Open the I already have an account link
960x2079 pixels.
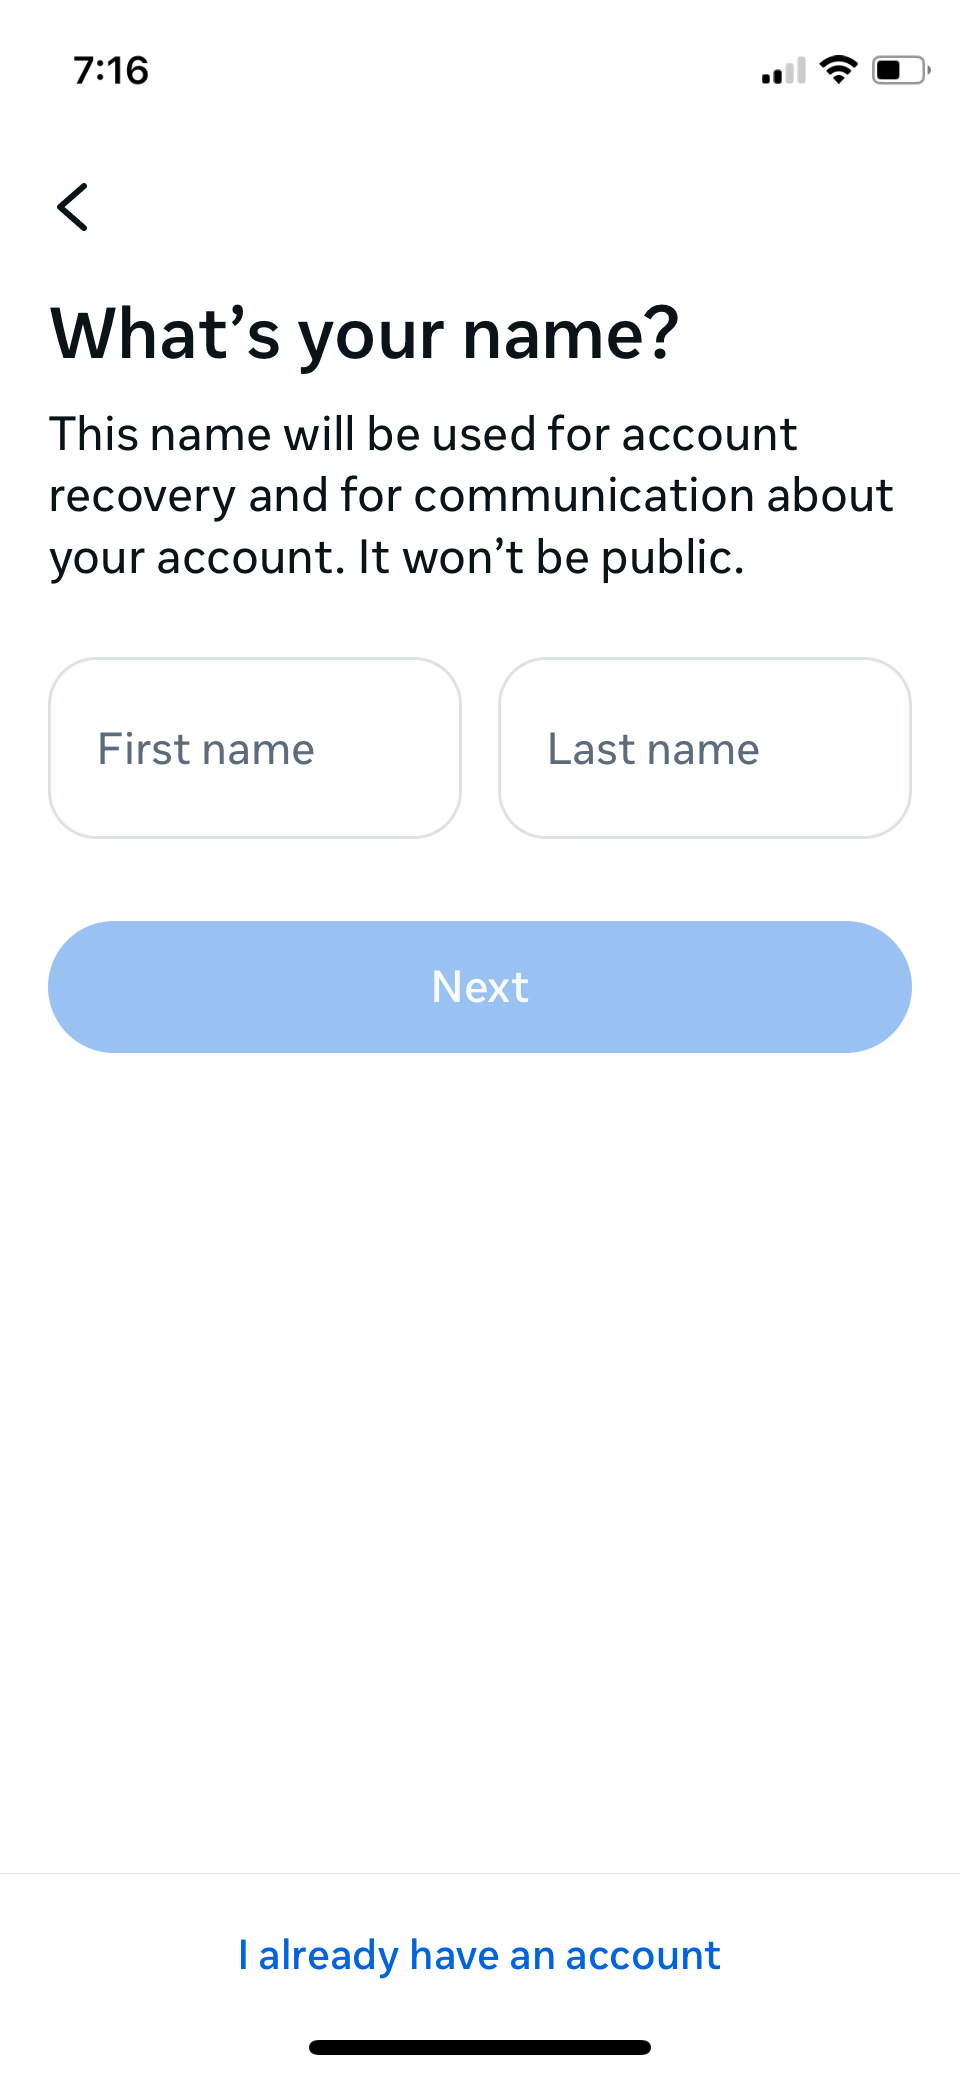480,1955
